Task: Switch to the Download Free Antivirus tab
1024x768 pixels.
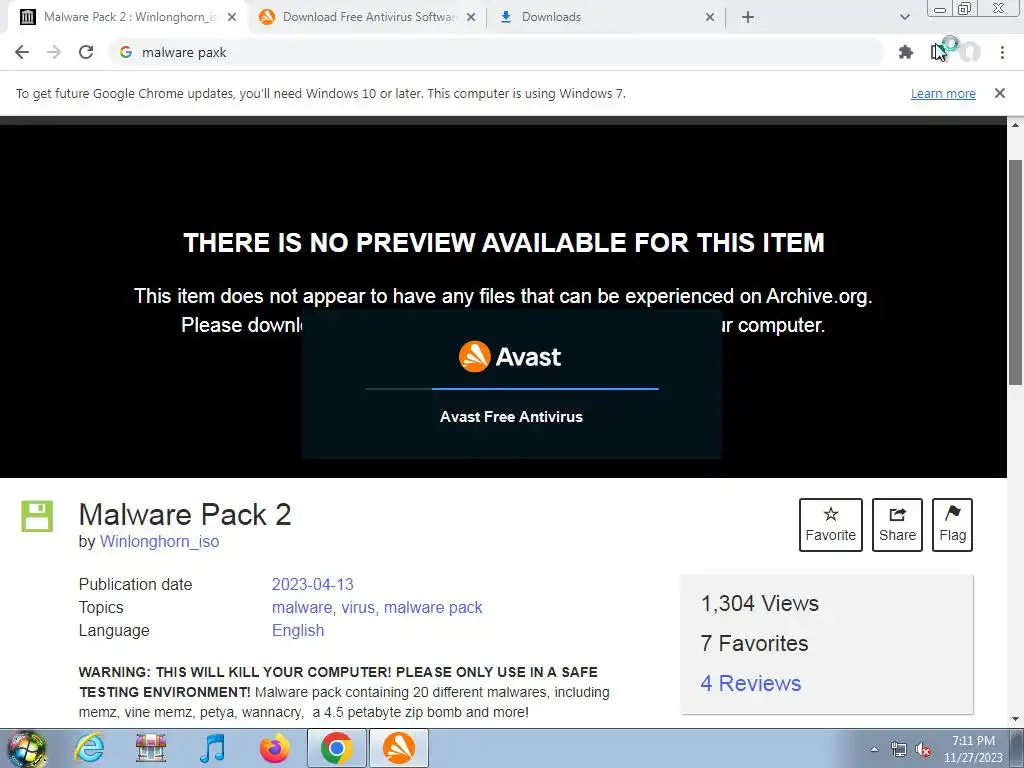Action: tap(368, 17)
